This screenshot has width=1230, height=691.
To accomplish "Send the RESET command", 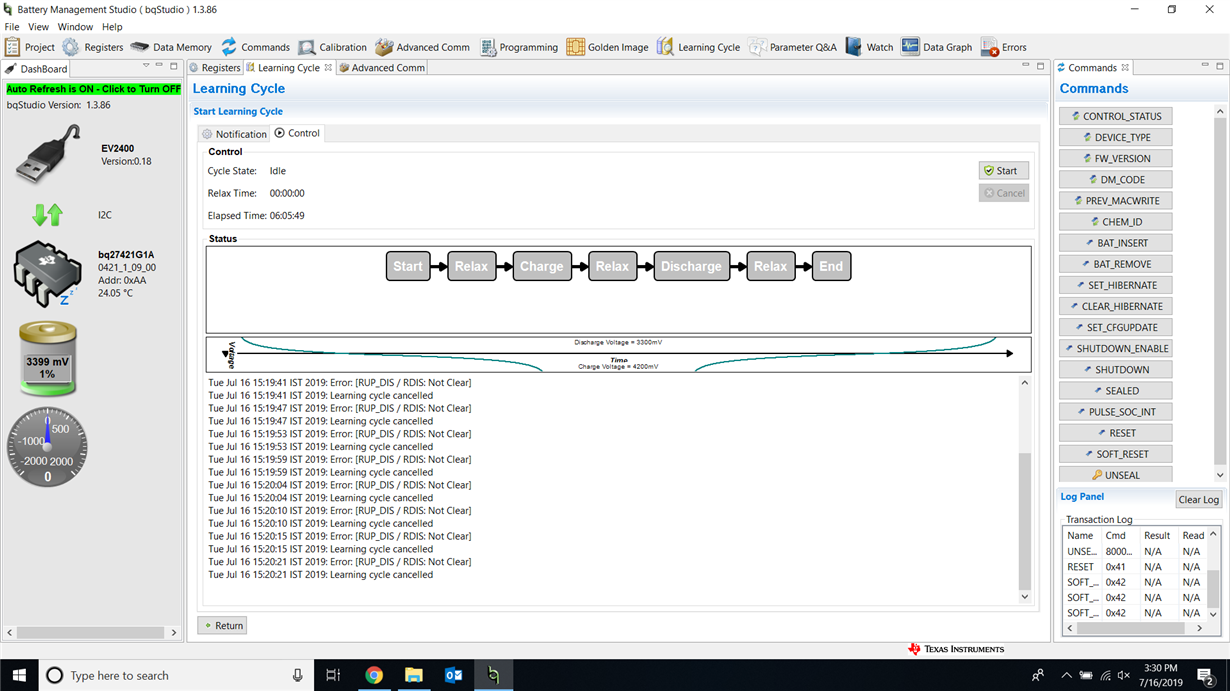I will point(1116,433).
